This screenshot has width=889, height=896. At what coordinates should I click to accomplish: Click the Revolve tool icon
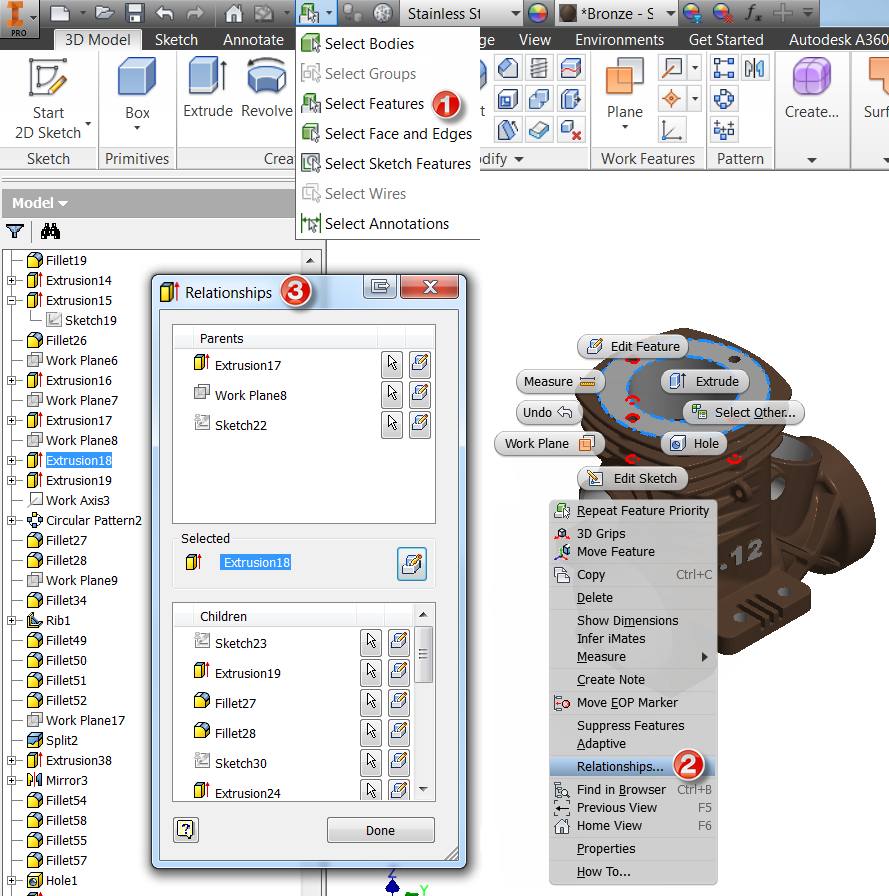[x=267, y=87]
